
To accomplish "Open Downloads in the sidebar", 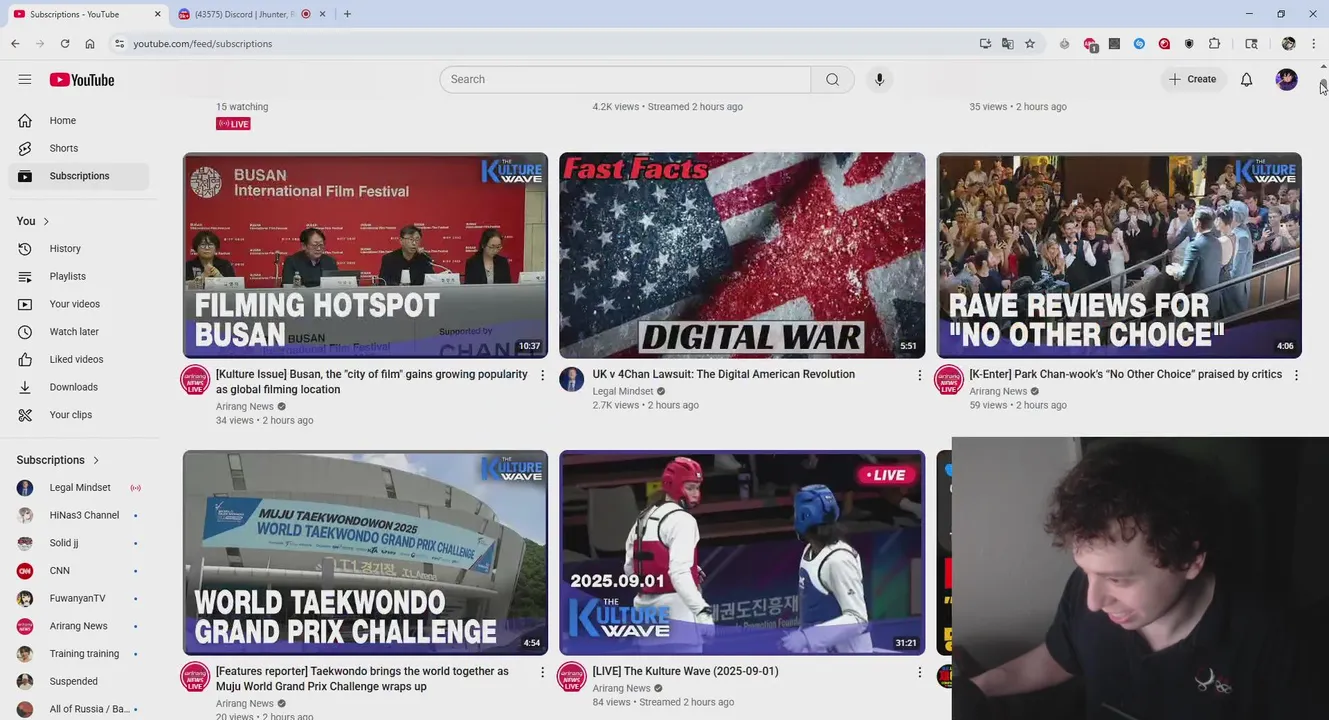I will point(79,387).
